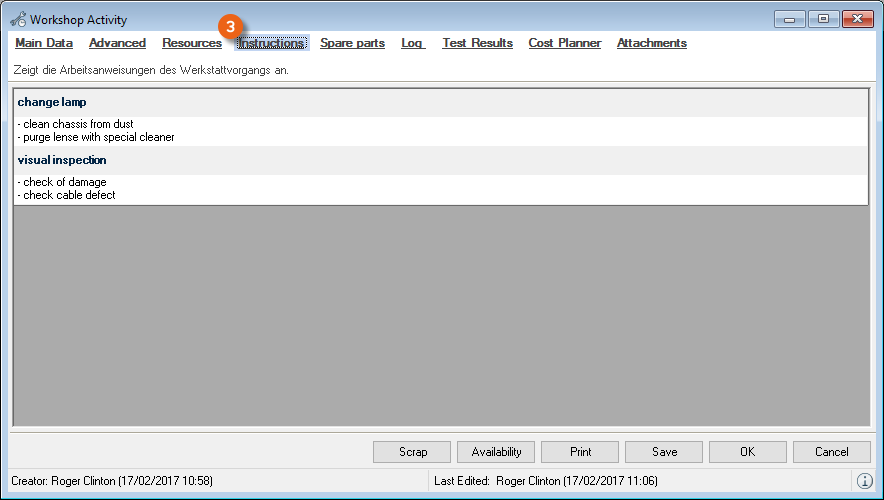
Task: Switch to the Advanced tab
Action: click(x=117, y=43)
